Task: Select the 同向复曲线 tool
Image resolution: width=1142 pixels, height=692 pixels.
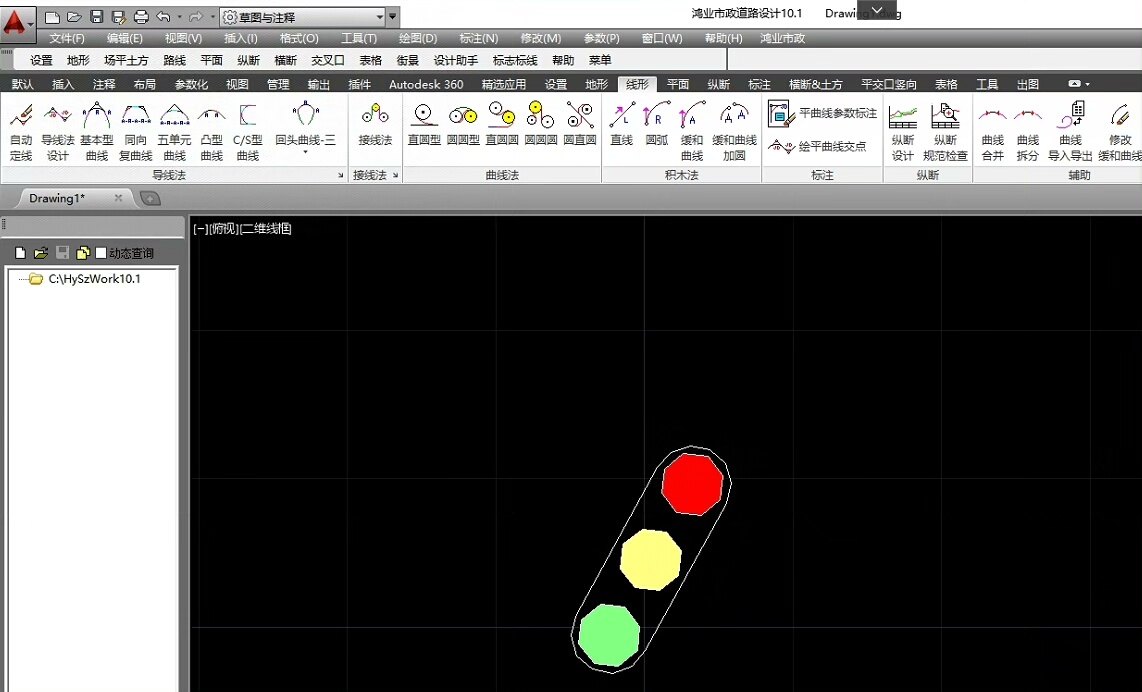Action: [135, 132]
